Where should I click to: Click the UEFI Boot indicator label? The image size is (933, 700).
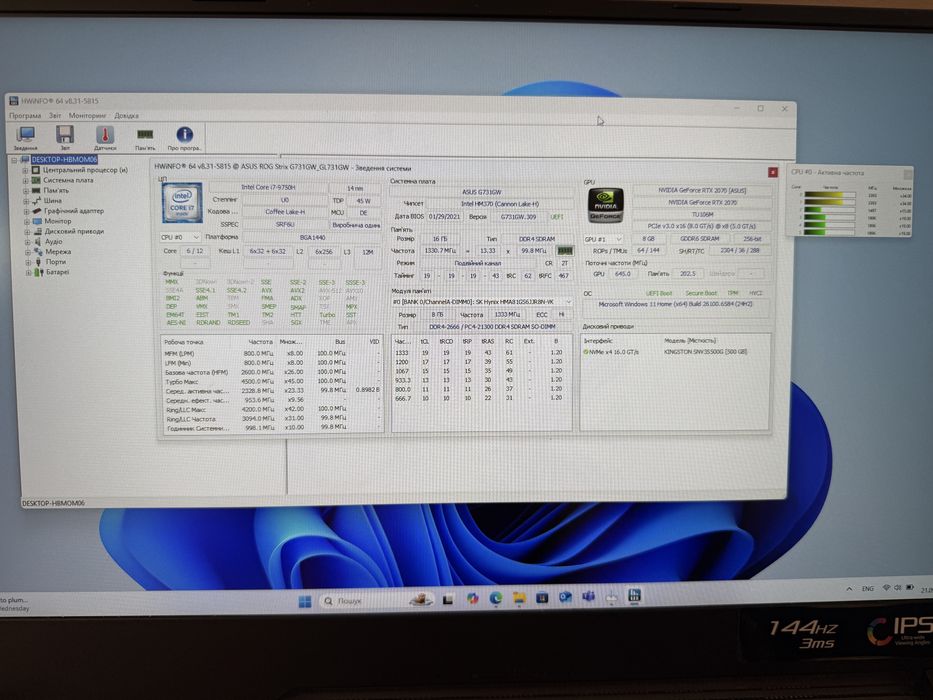tap(659, 293)
